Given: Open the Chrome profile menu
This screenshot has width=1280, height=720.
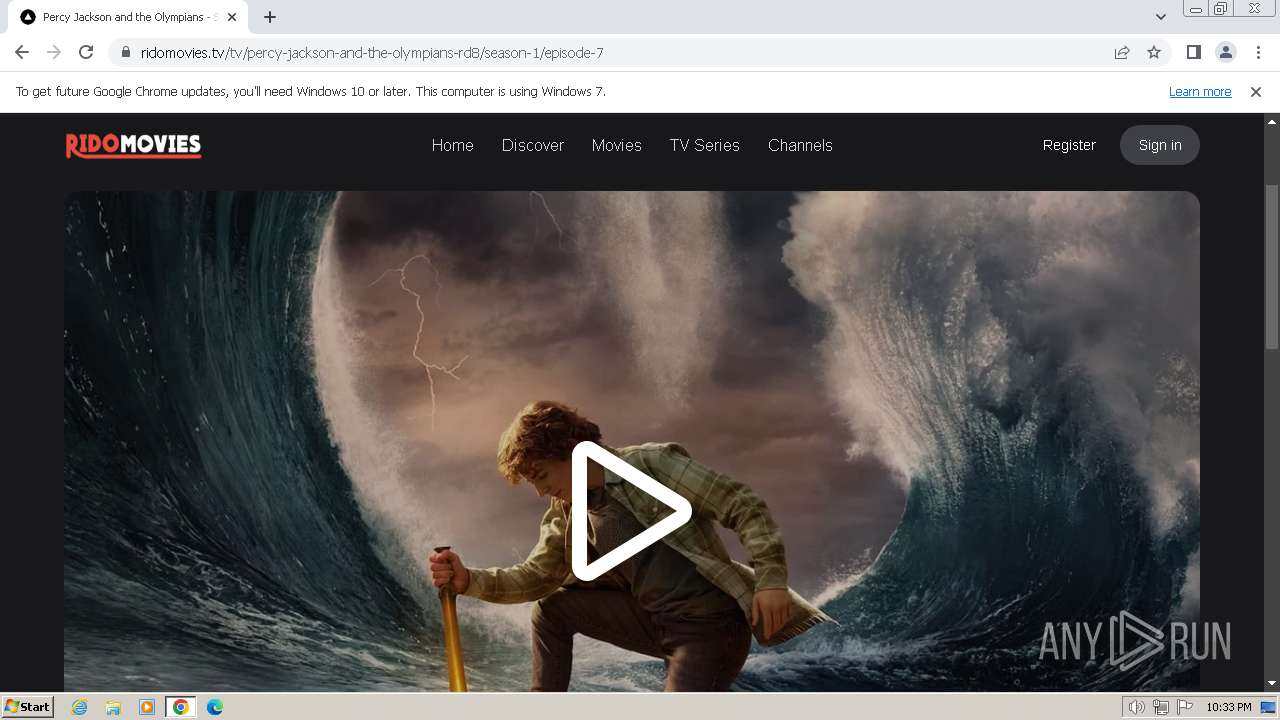Looking at the screenshot, I should 1225,52.
